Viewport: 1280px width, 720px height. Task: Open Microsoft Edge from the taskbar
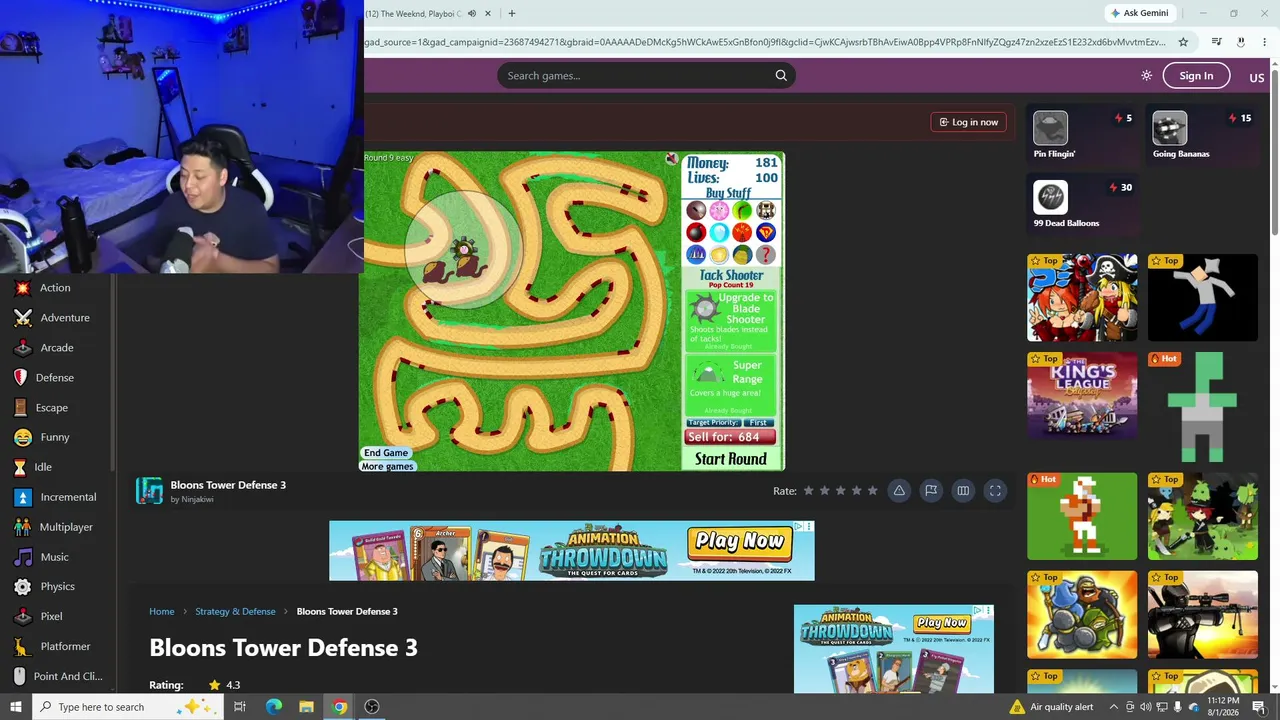(274, 707)
